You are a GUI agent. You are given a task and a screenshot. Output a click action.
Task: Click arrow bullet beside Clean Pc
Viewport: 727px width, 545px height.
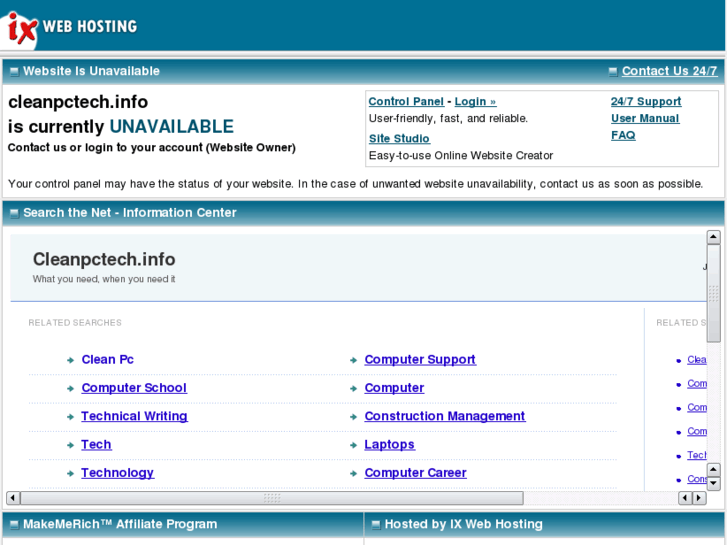(x=70, y=360)
